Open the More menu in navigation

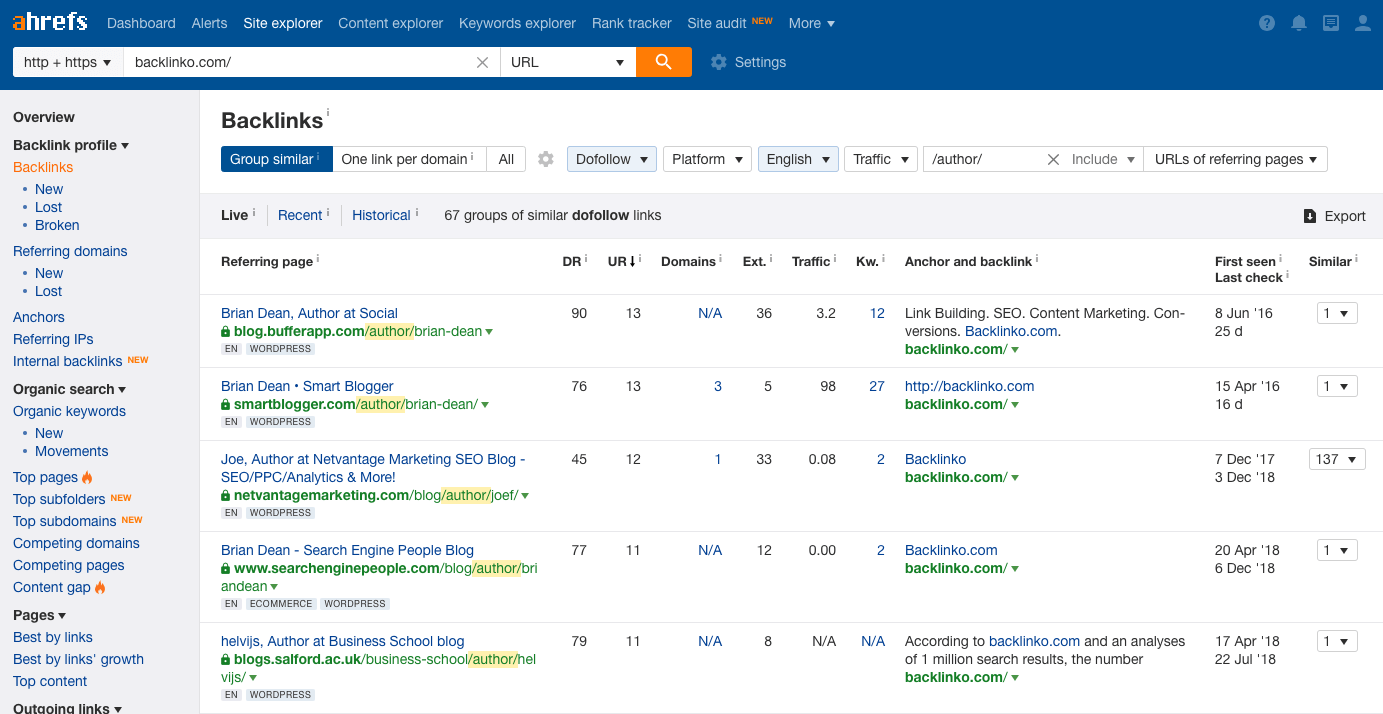pyautogui.click(x=812, y=23)
